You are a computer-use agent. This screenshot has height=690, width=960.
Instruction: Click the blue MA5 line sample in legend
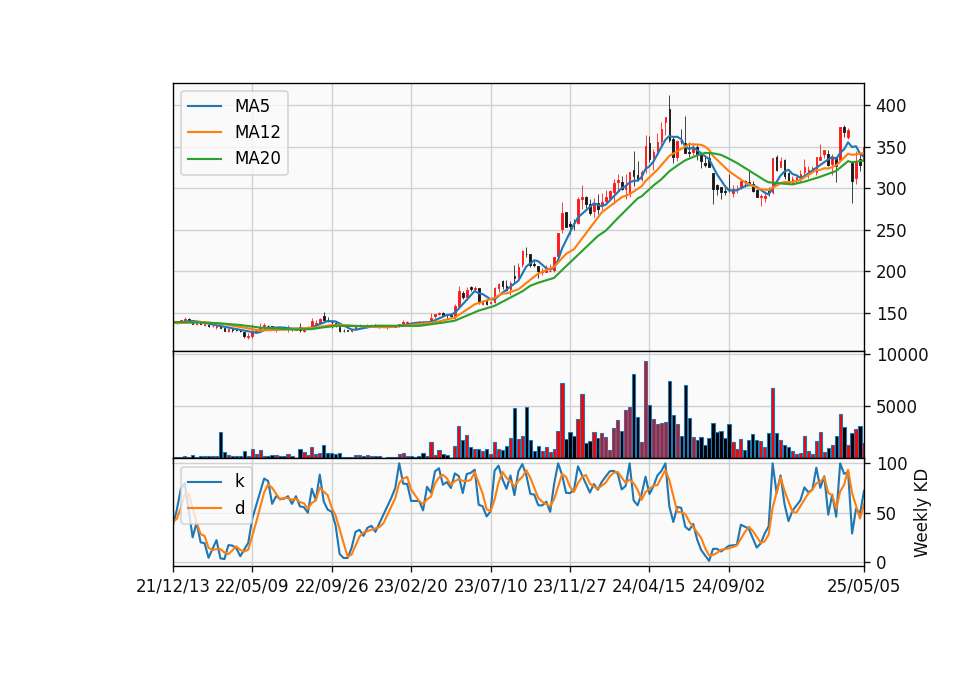(x=204, y=106)
